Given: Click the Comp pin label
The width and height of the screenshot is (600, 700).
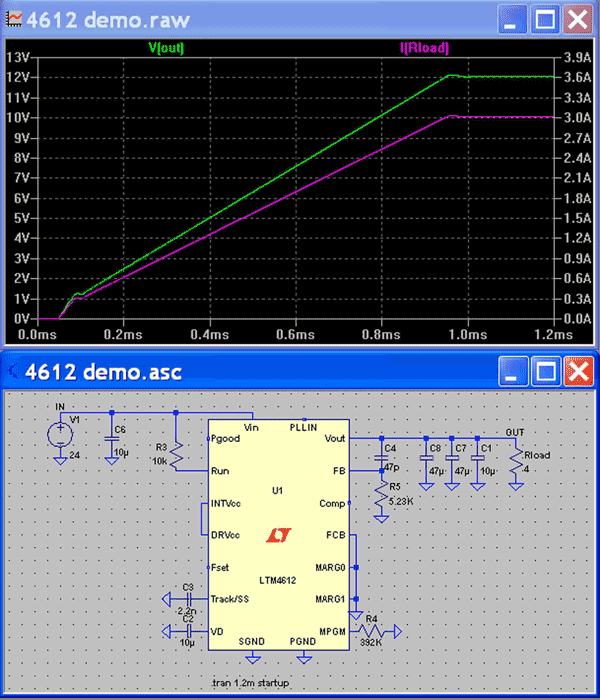Looking at the screenshot, I should (332, 504).
